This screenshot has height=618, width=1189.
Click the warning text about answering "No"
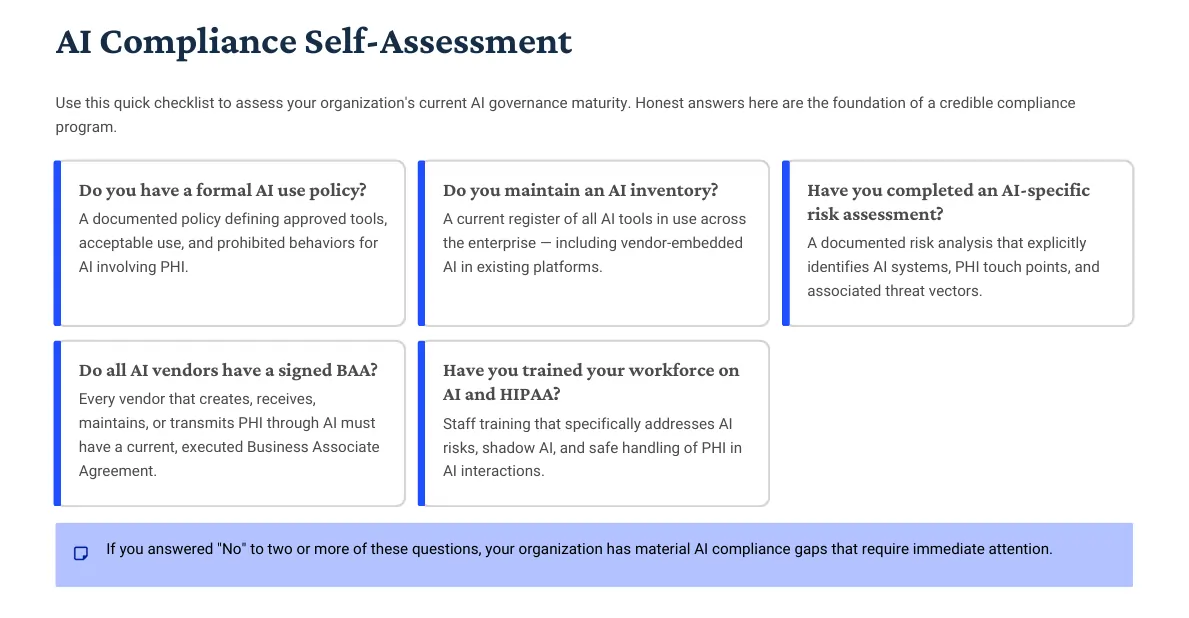(x=579, y=549)
